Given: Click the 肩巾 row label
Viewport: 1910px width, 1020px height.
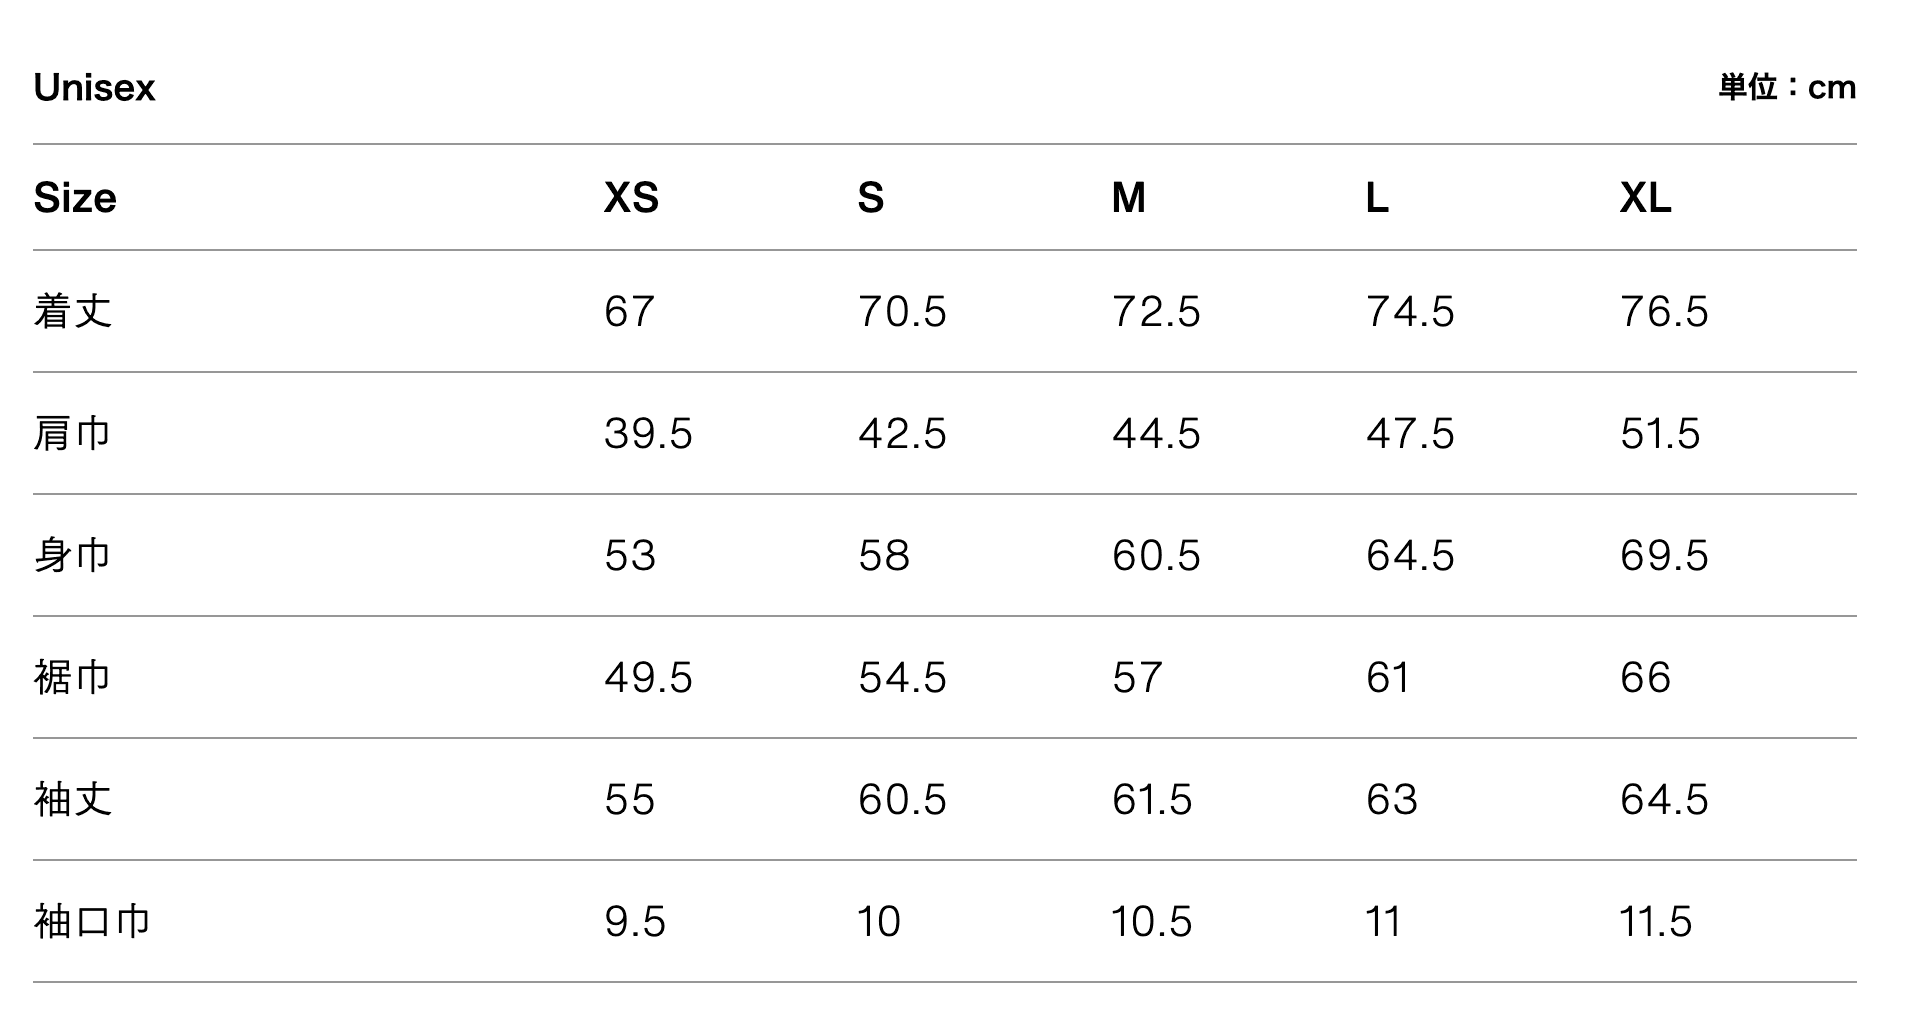Looking at the screenshot, I should (72, 433).
